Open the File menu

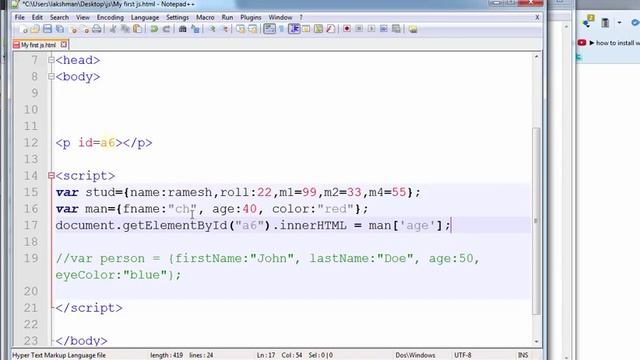point(20,18)
